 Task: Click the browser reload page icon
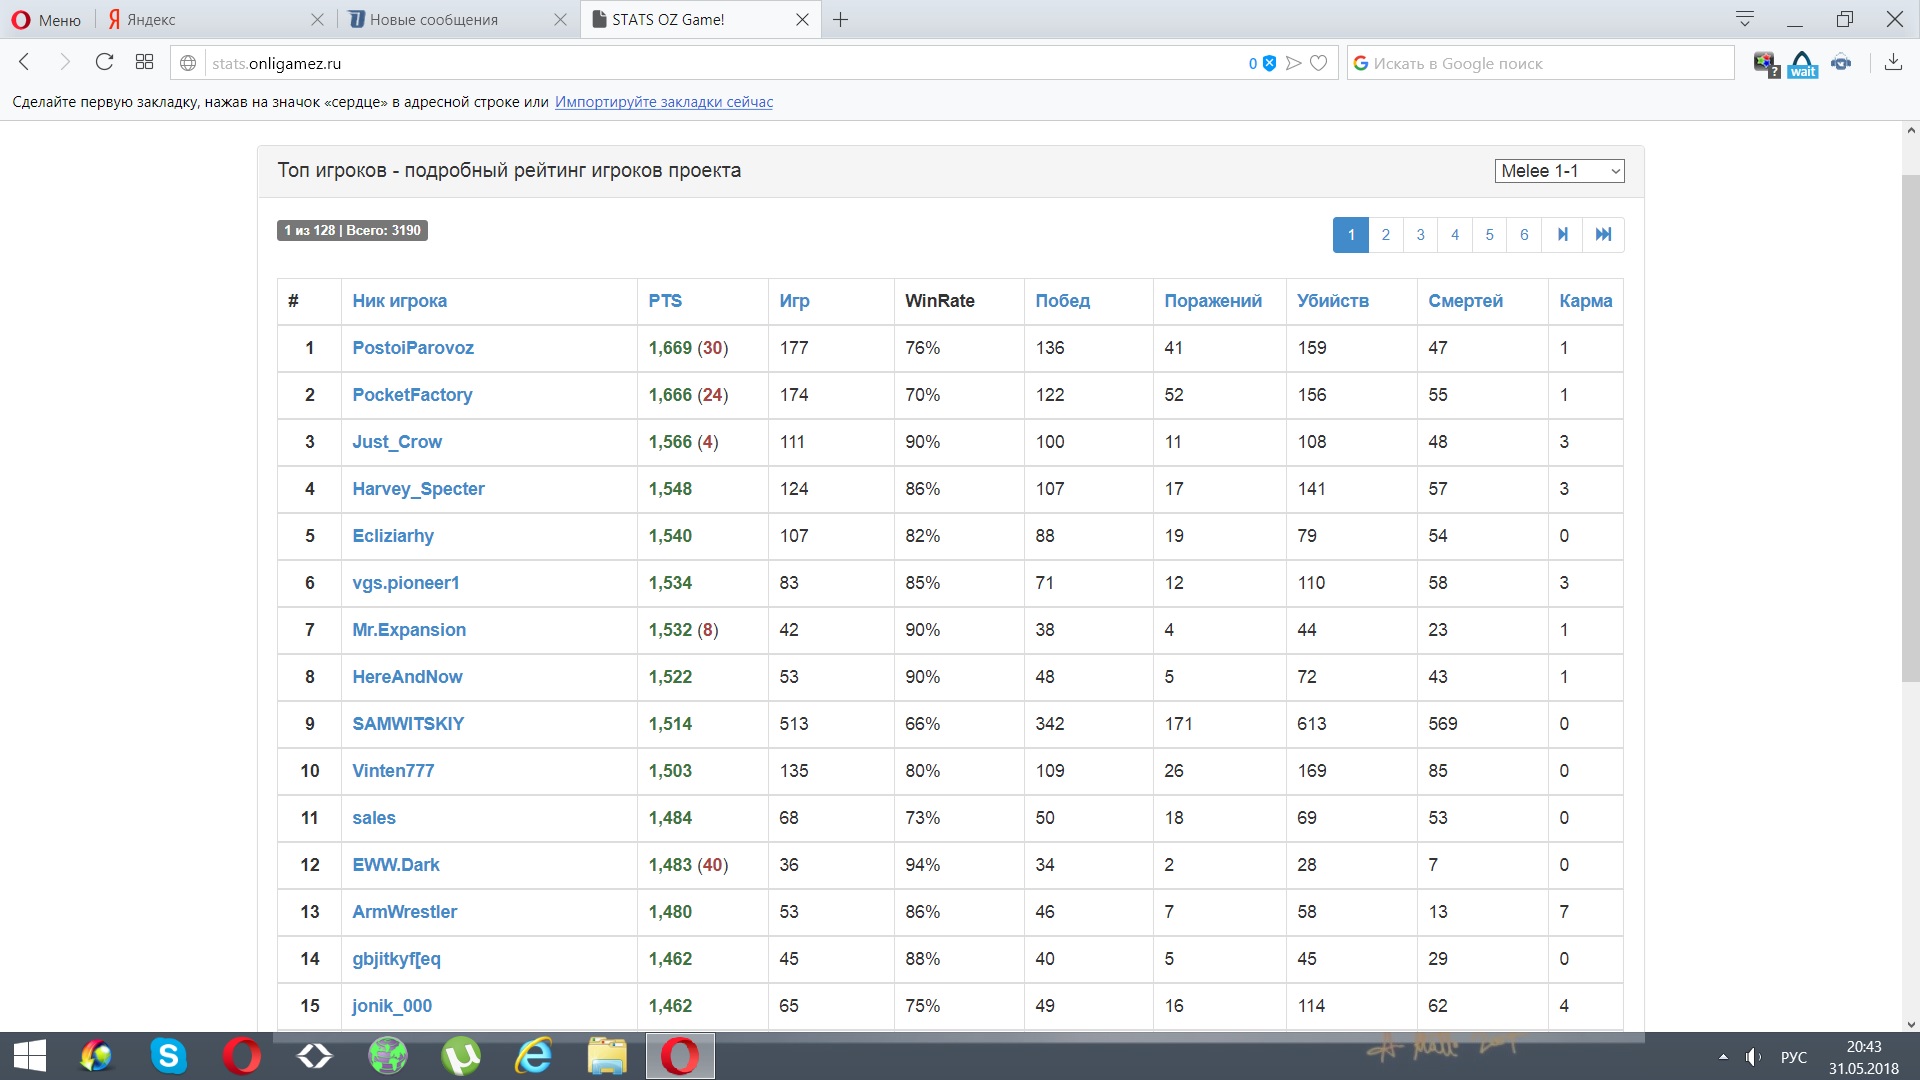[104, 62]
